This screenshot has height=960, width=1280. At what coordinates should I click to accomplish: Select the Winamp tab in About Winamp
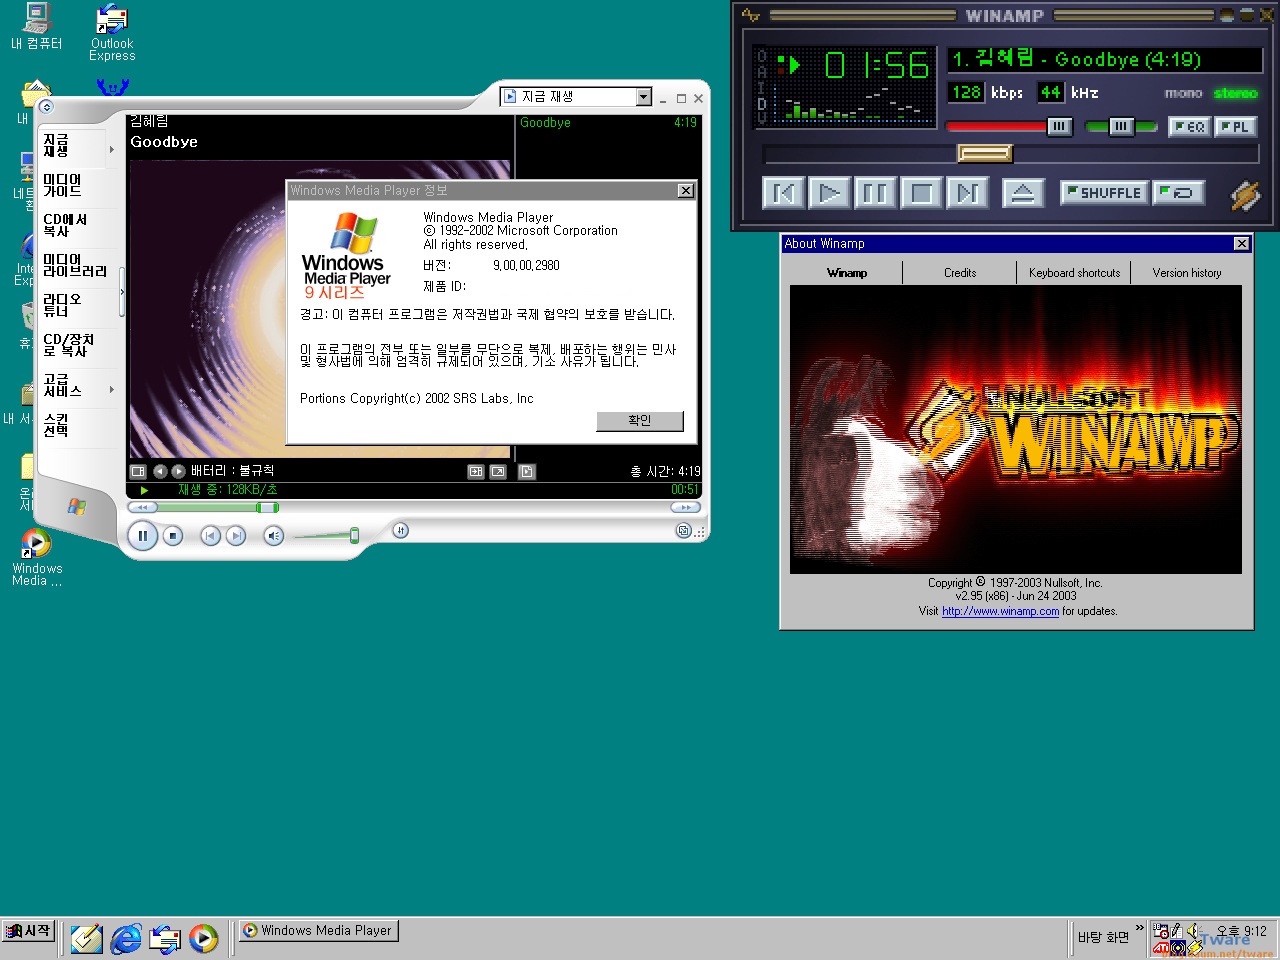(847, 272)
